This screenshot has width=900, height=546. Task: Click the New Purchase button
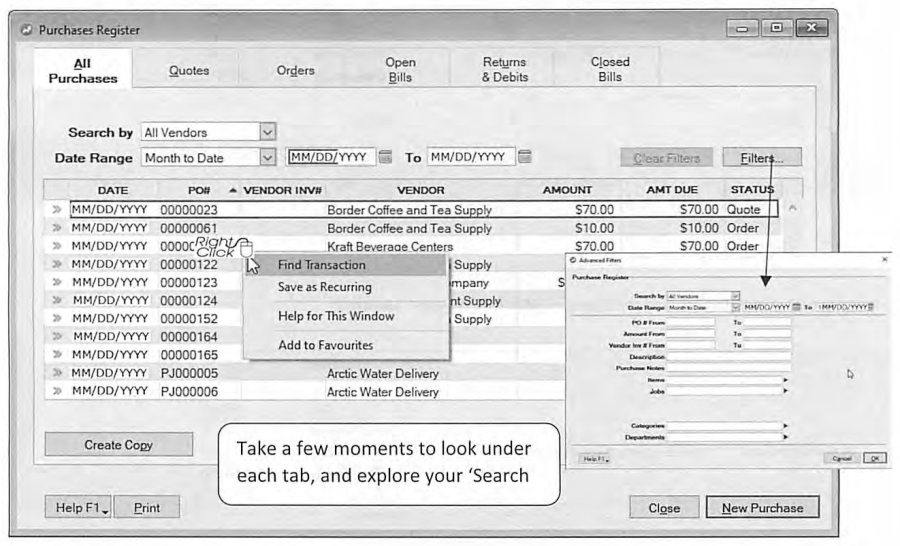pyautogui.click(x=762, y=508)
